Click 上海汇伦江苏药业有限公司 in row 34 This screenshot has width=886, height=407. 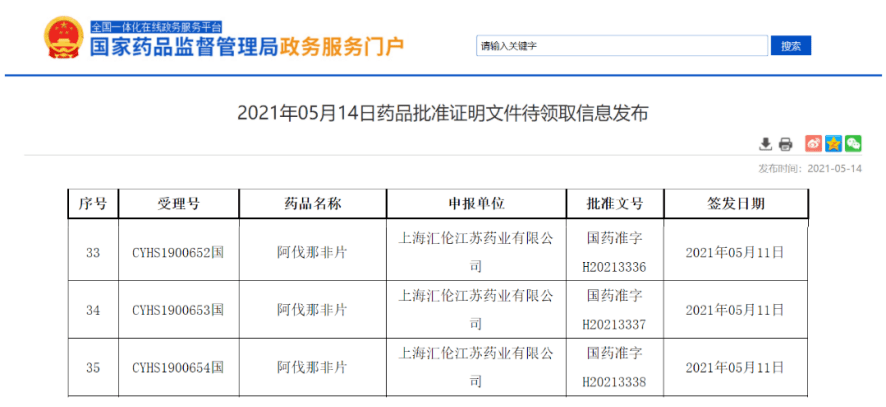pyautogui.click(x=476, y=310)
